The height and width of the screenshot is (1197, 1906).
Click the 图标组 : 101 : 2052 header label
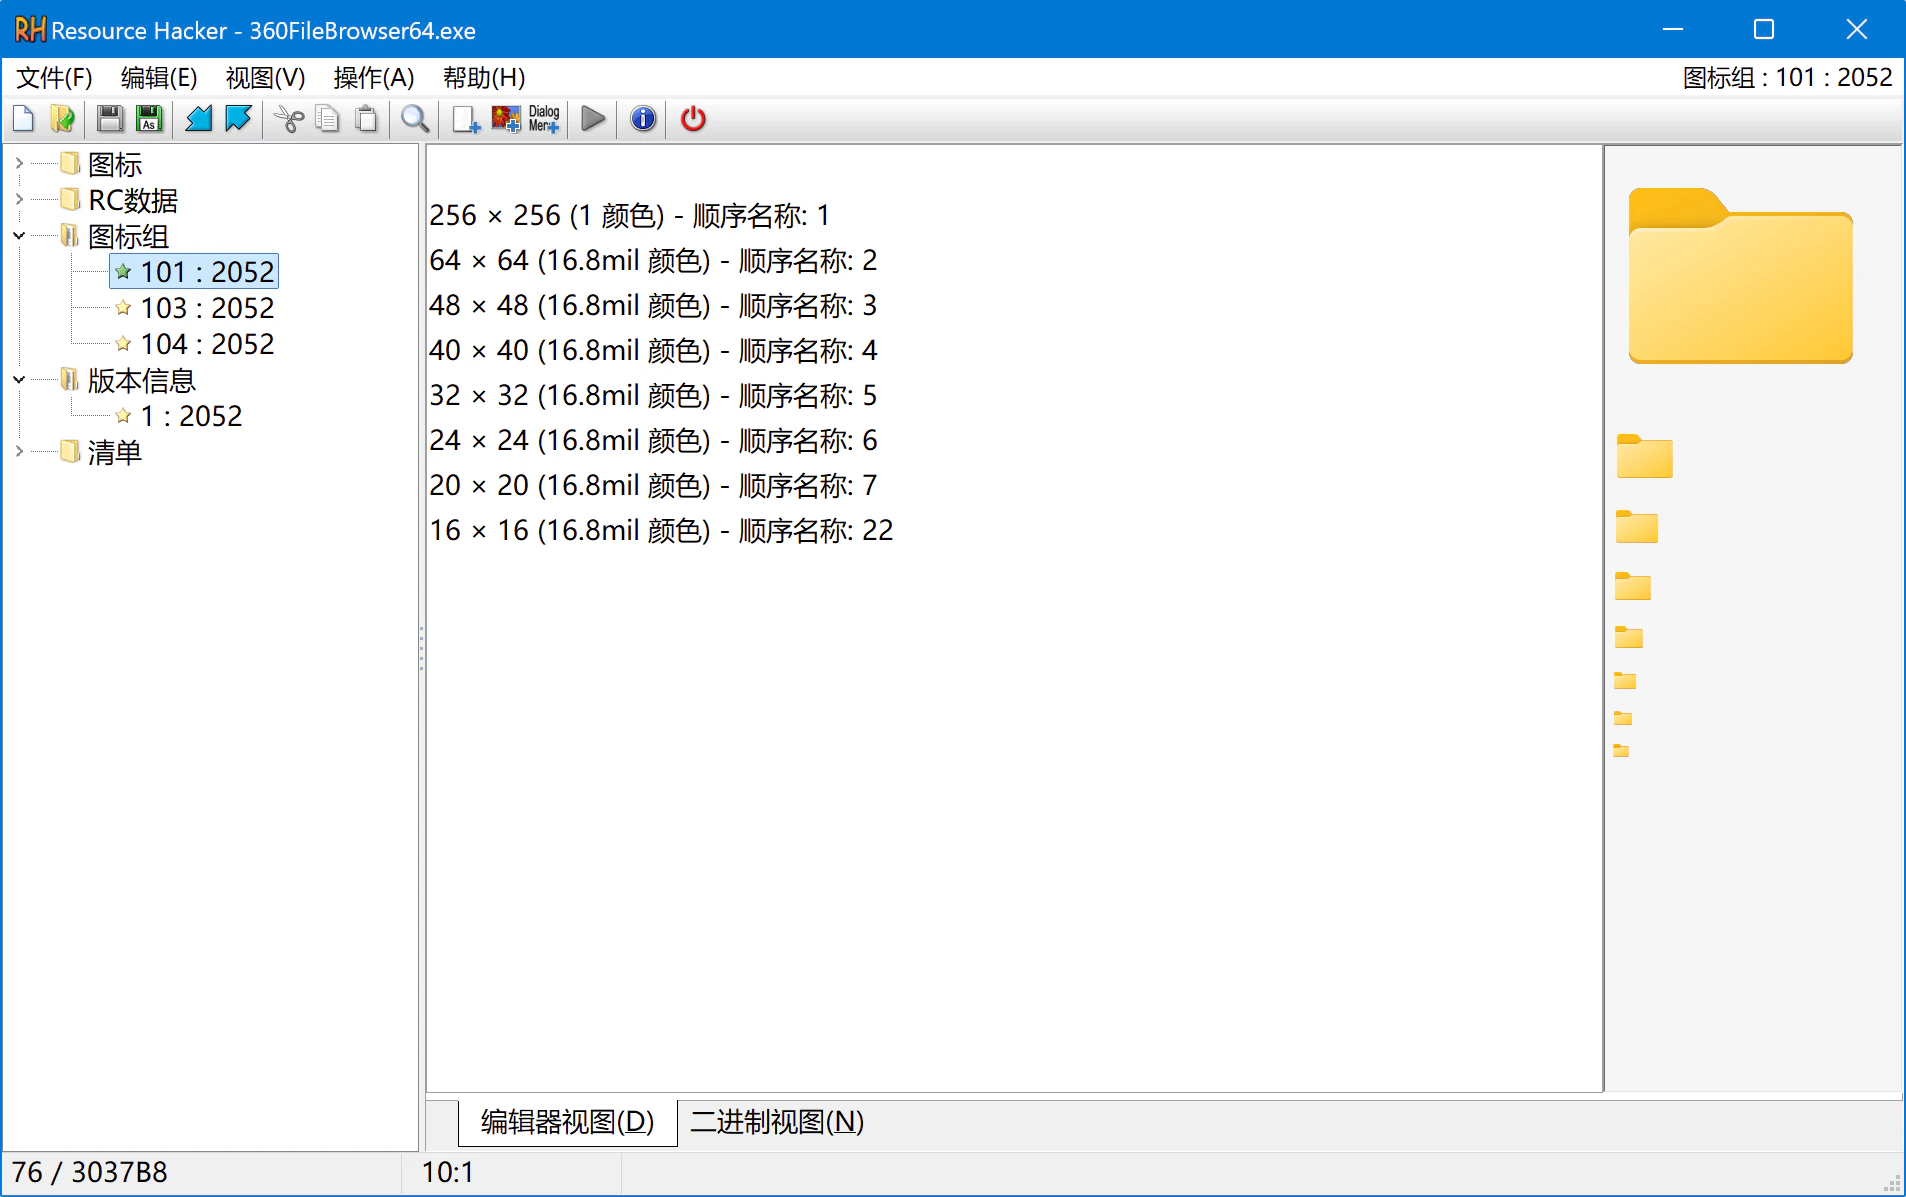[x=1787, y=78]
